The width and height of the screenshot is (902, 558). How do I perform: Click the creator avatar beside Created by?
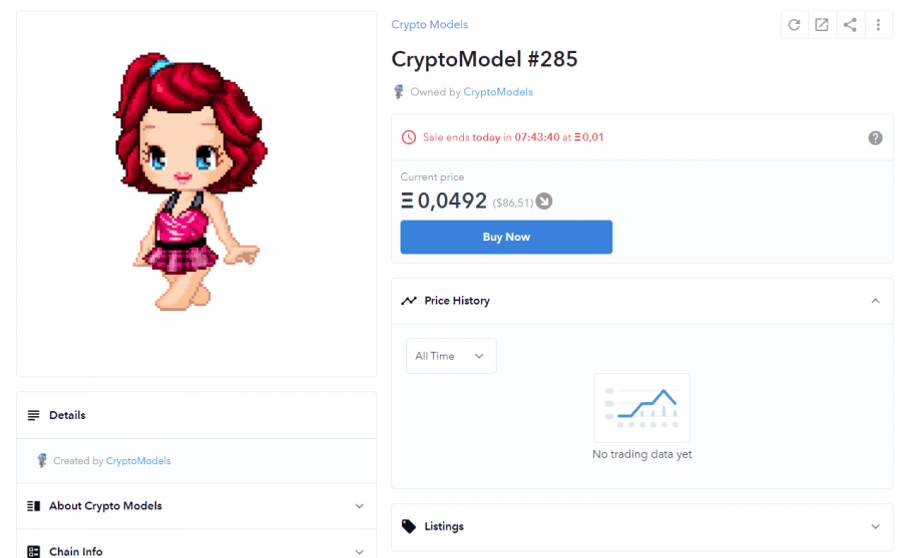(42, 460)
